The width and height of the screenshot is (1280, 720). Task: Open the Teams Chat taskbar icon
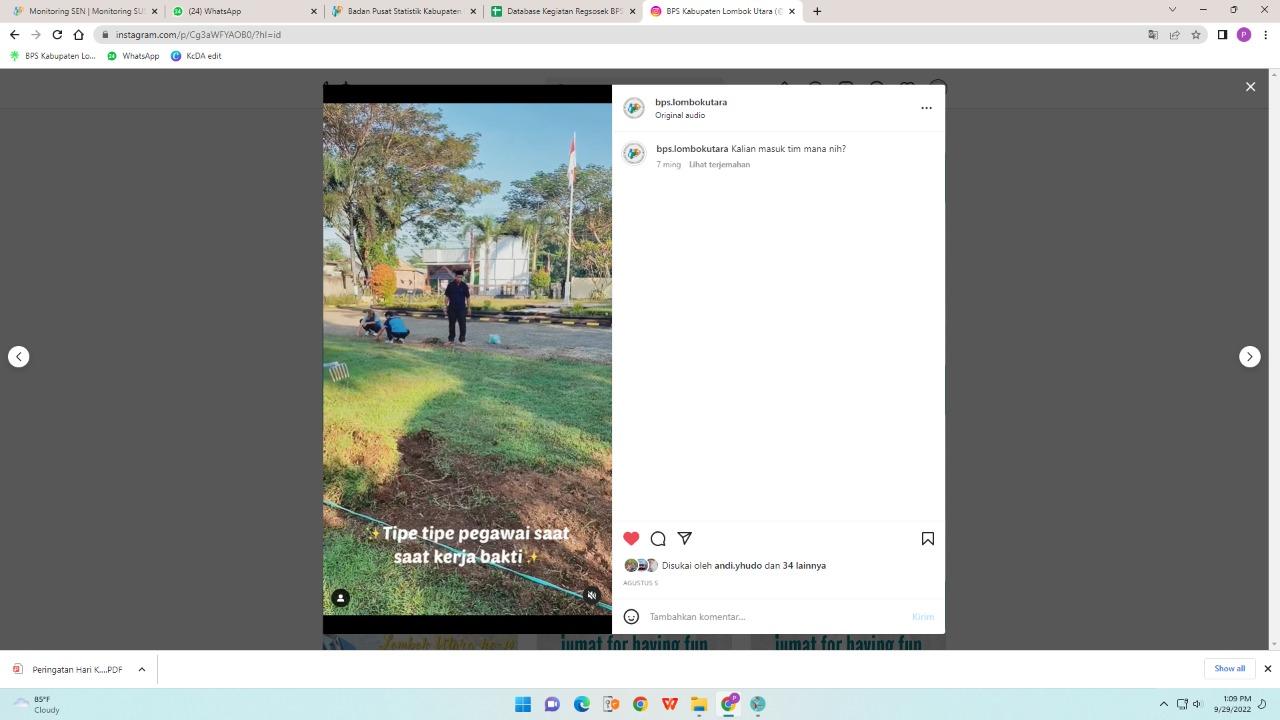552,704
